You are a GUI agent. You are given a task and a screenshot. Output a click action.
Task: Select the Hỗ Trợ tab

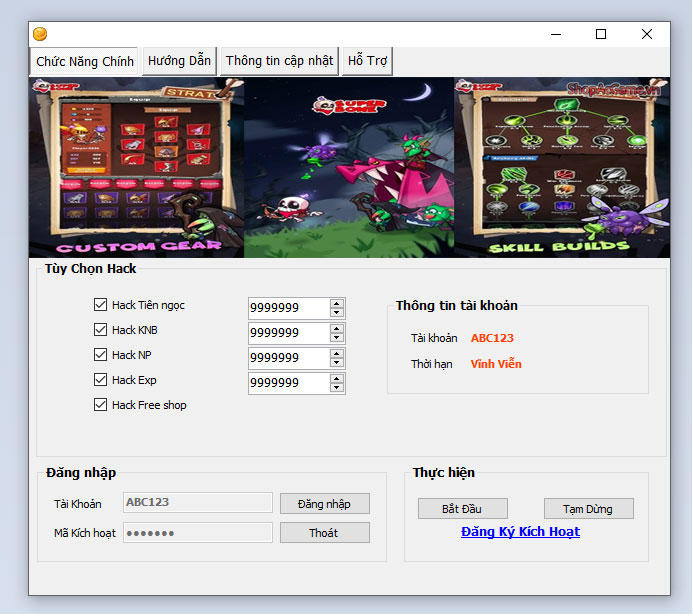367,61
